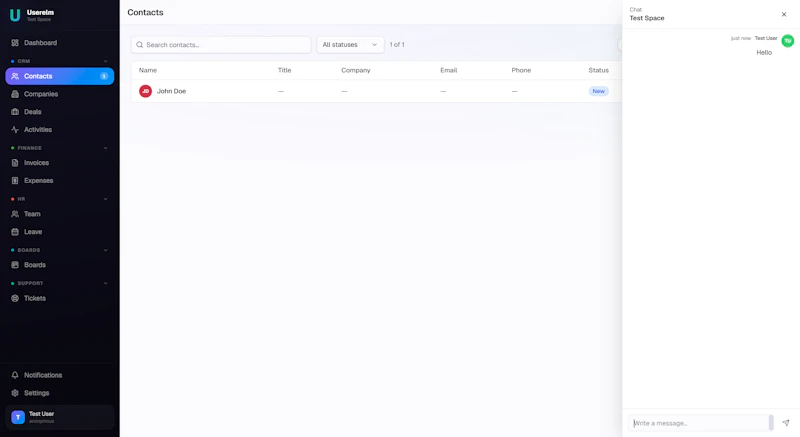Send the chat message
The width and height of the screenshot is (800, 437).
click(x=786, y=423)
